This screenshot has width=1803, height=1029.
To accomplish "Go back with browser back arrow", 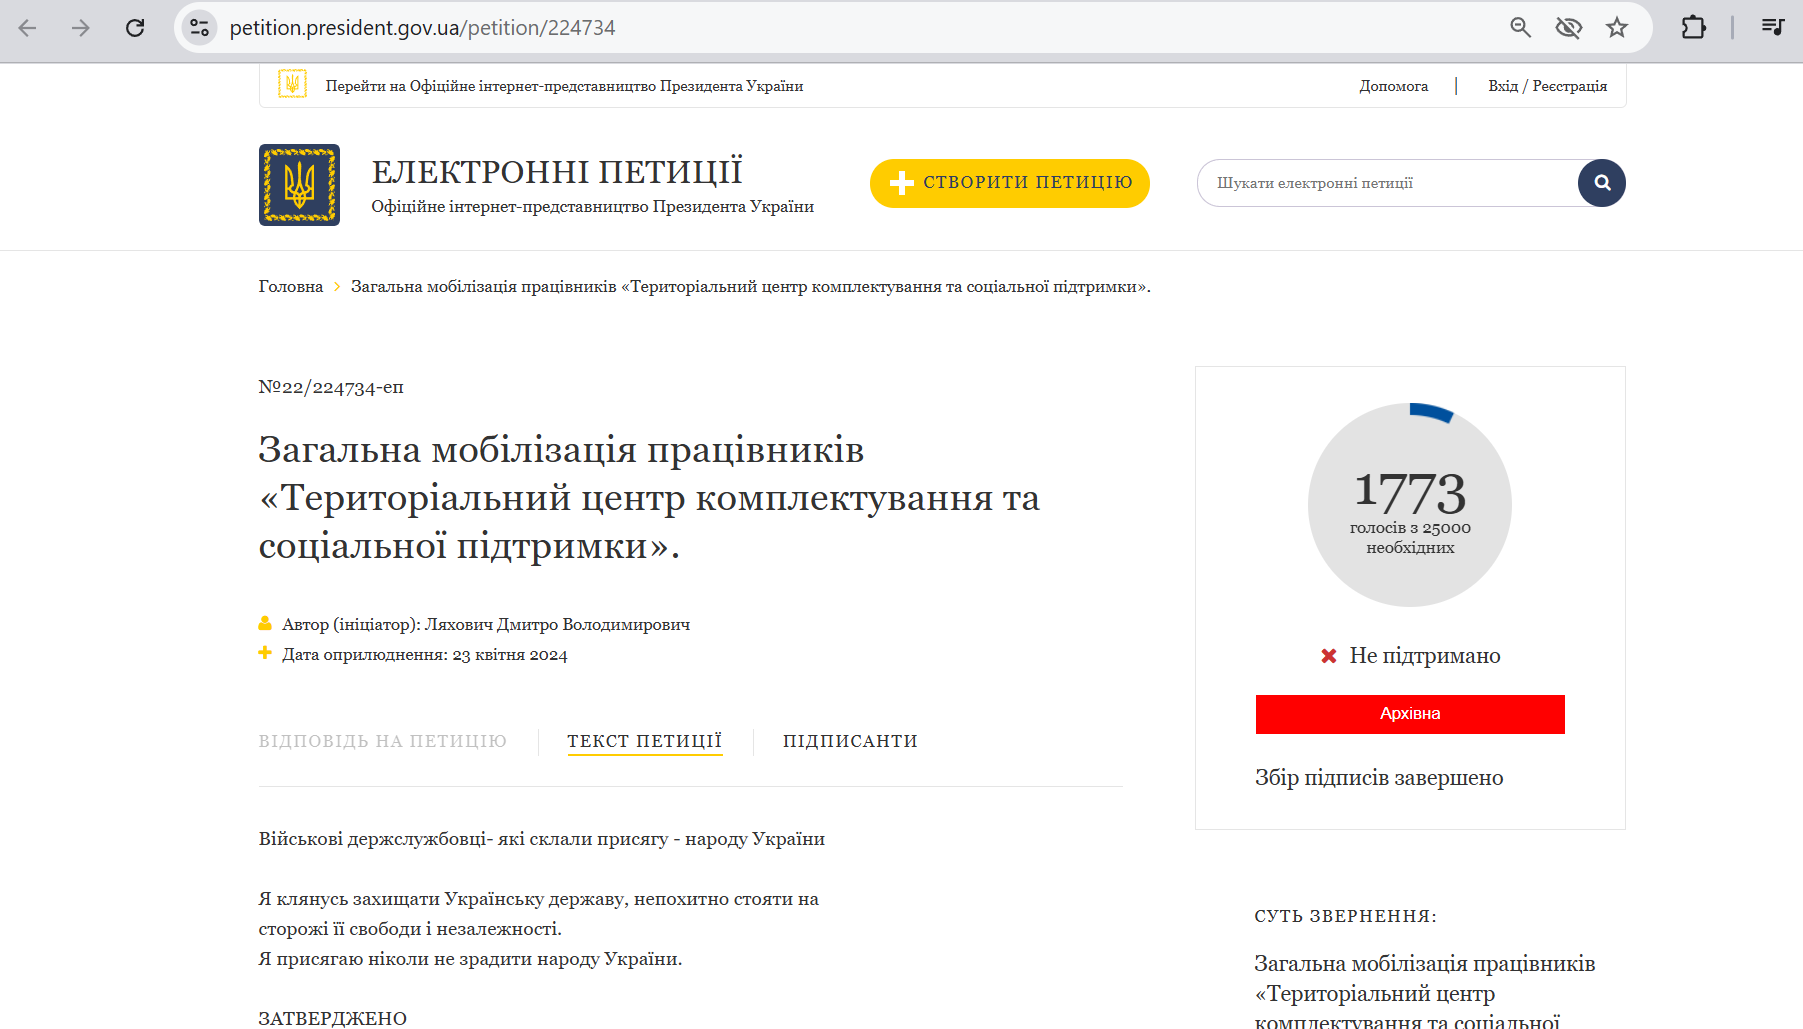I will pyautogui.click(x=28, y=28).
